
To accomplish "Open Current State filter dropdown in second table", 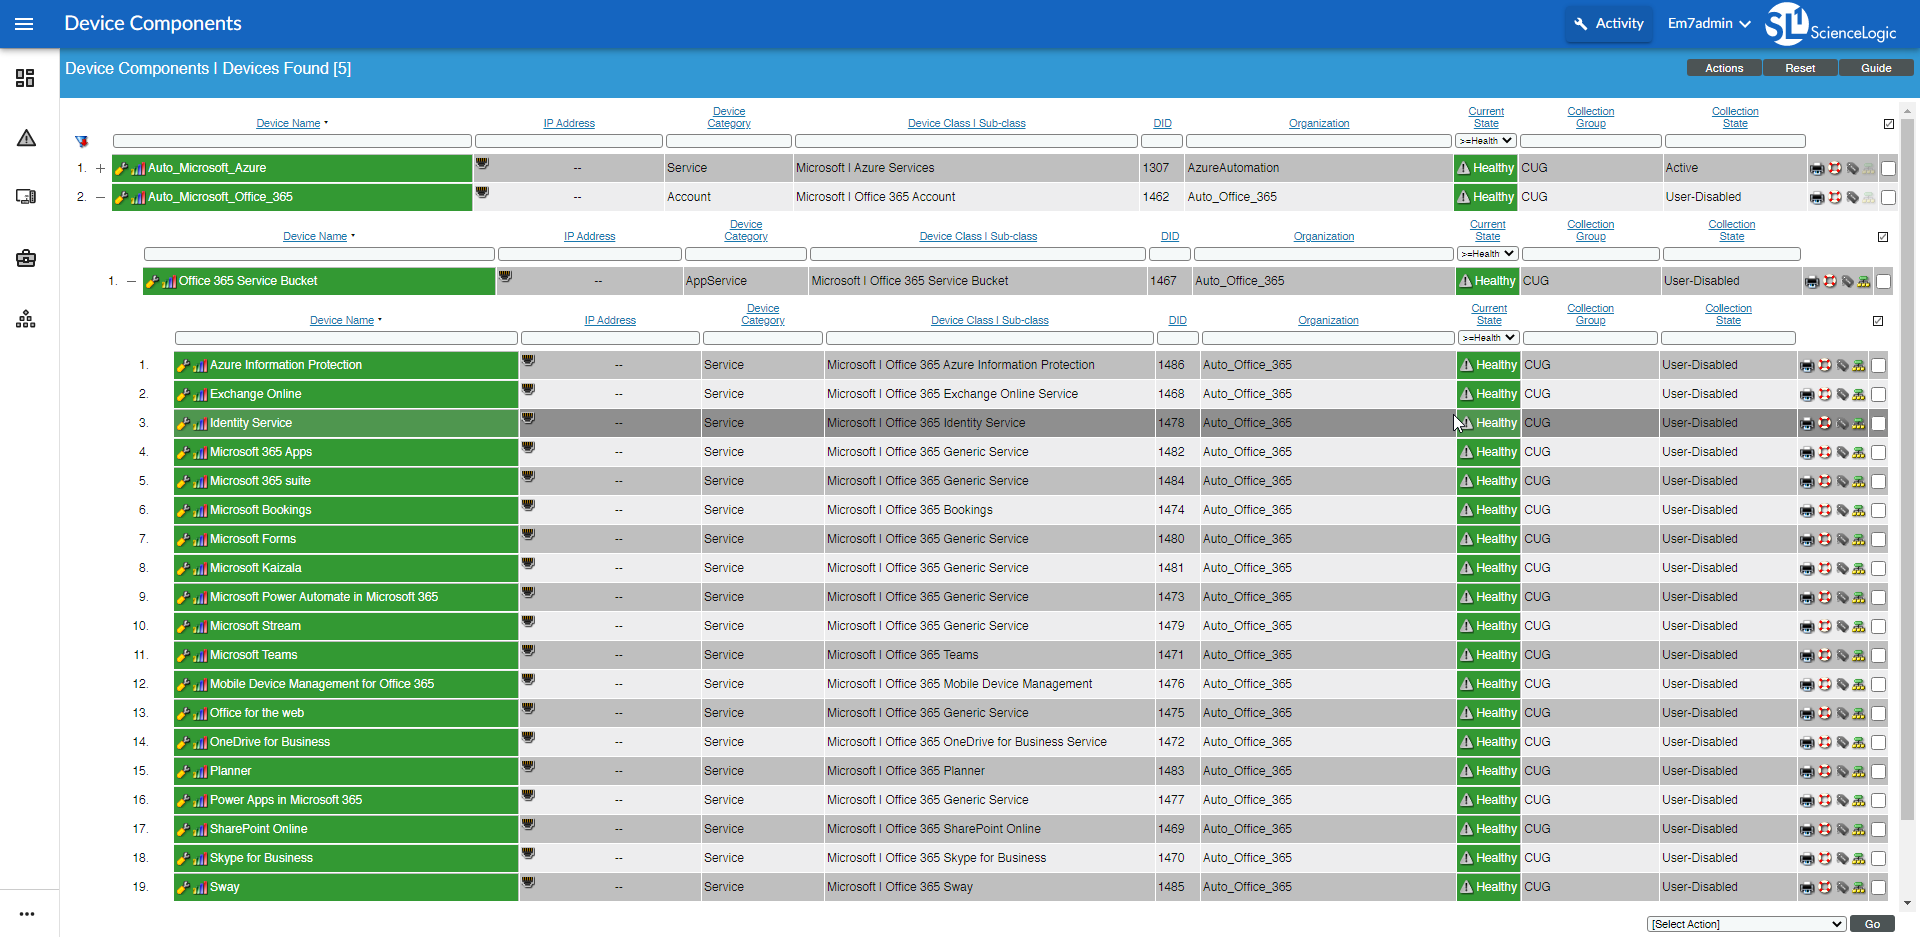I will tap(1488, 254).
